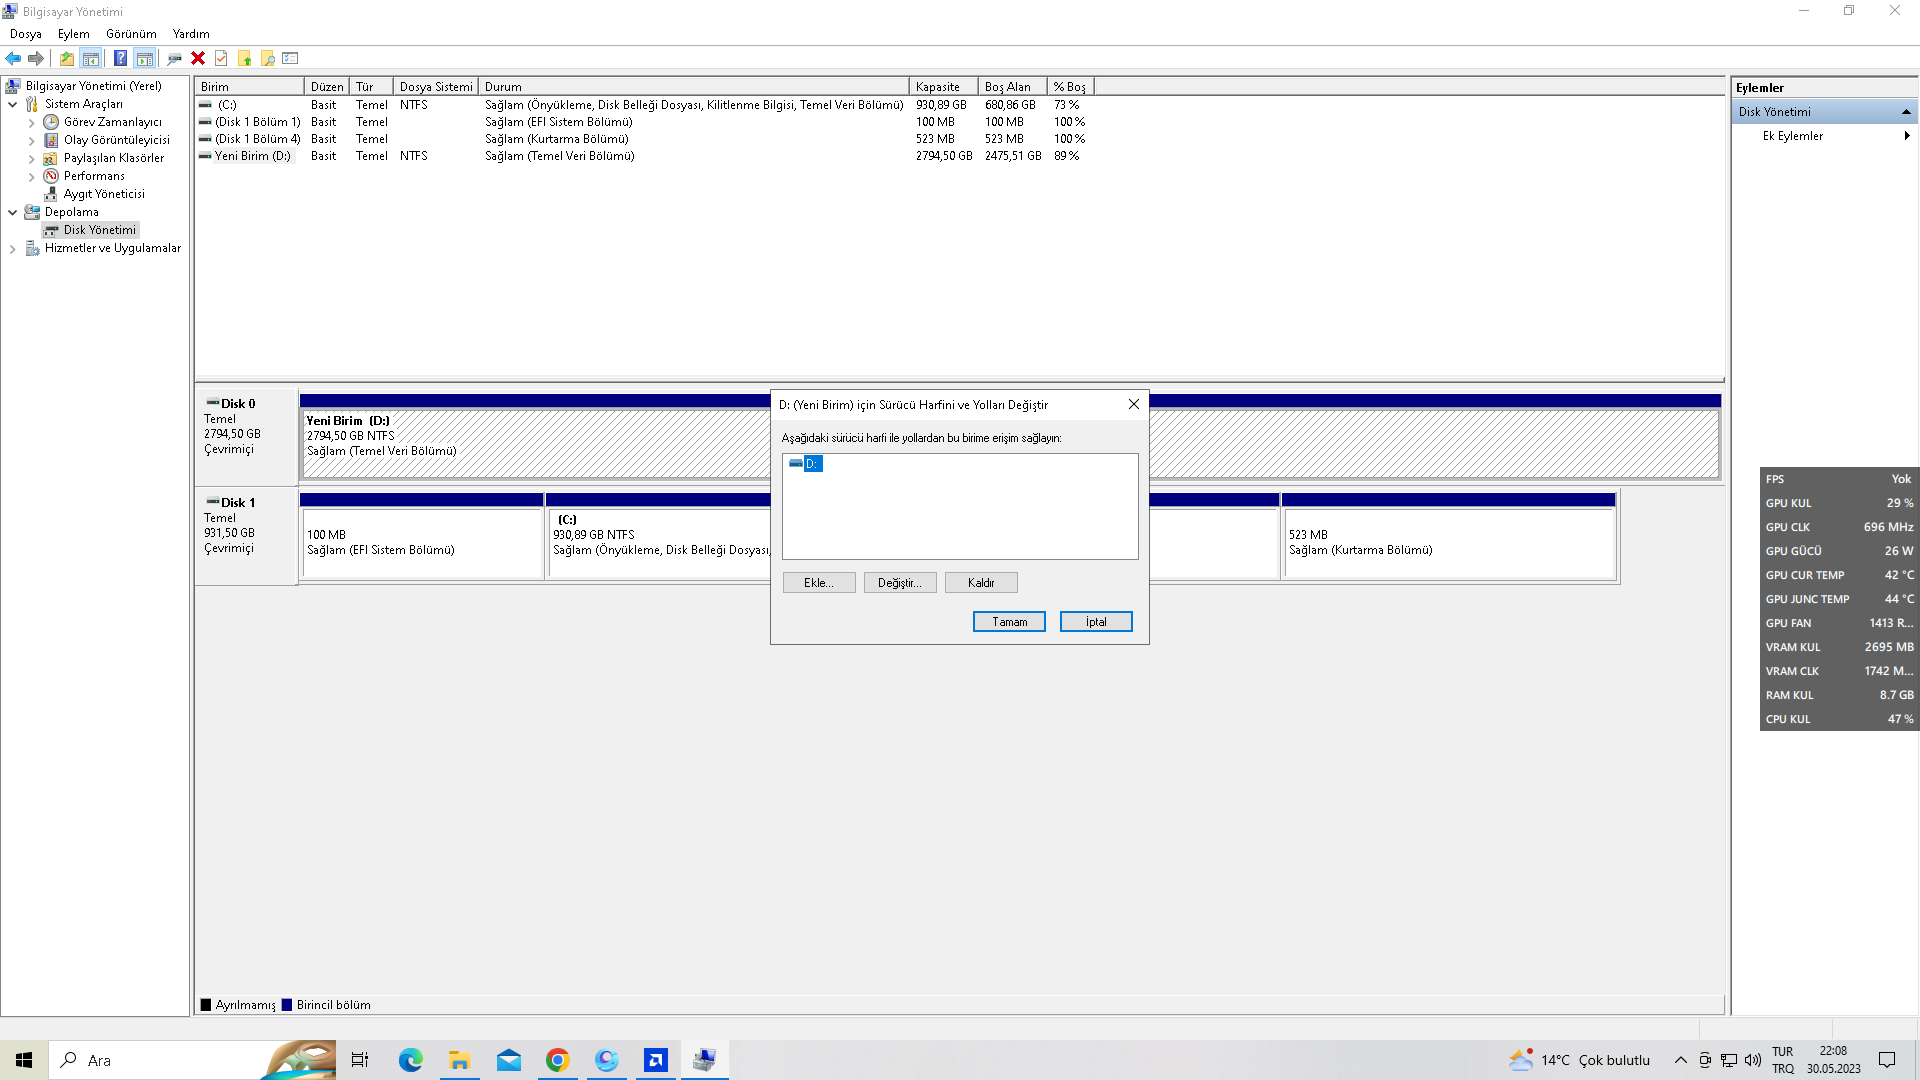Expand Hizmetler ve Uygulamalar tree node

click(x=12, y=249)
